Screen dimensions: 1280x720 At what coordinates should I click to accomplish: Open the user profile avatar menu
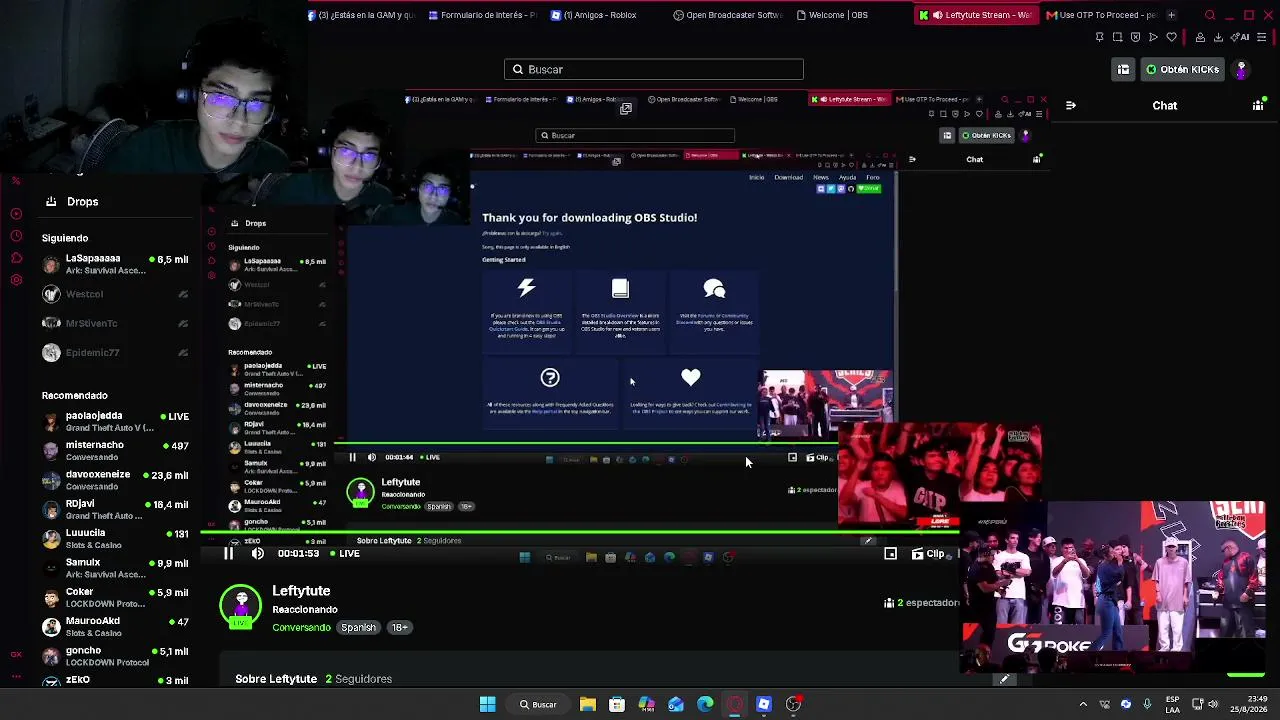coord(1241,70)
